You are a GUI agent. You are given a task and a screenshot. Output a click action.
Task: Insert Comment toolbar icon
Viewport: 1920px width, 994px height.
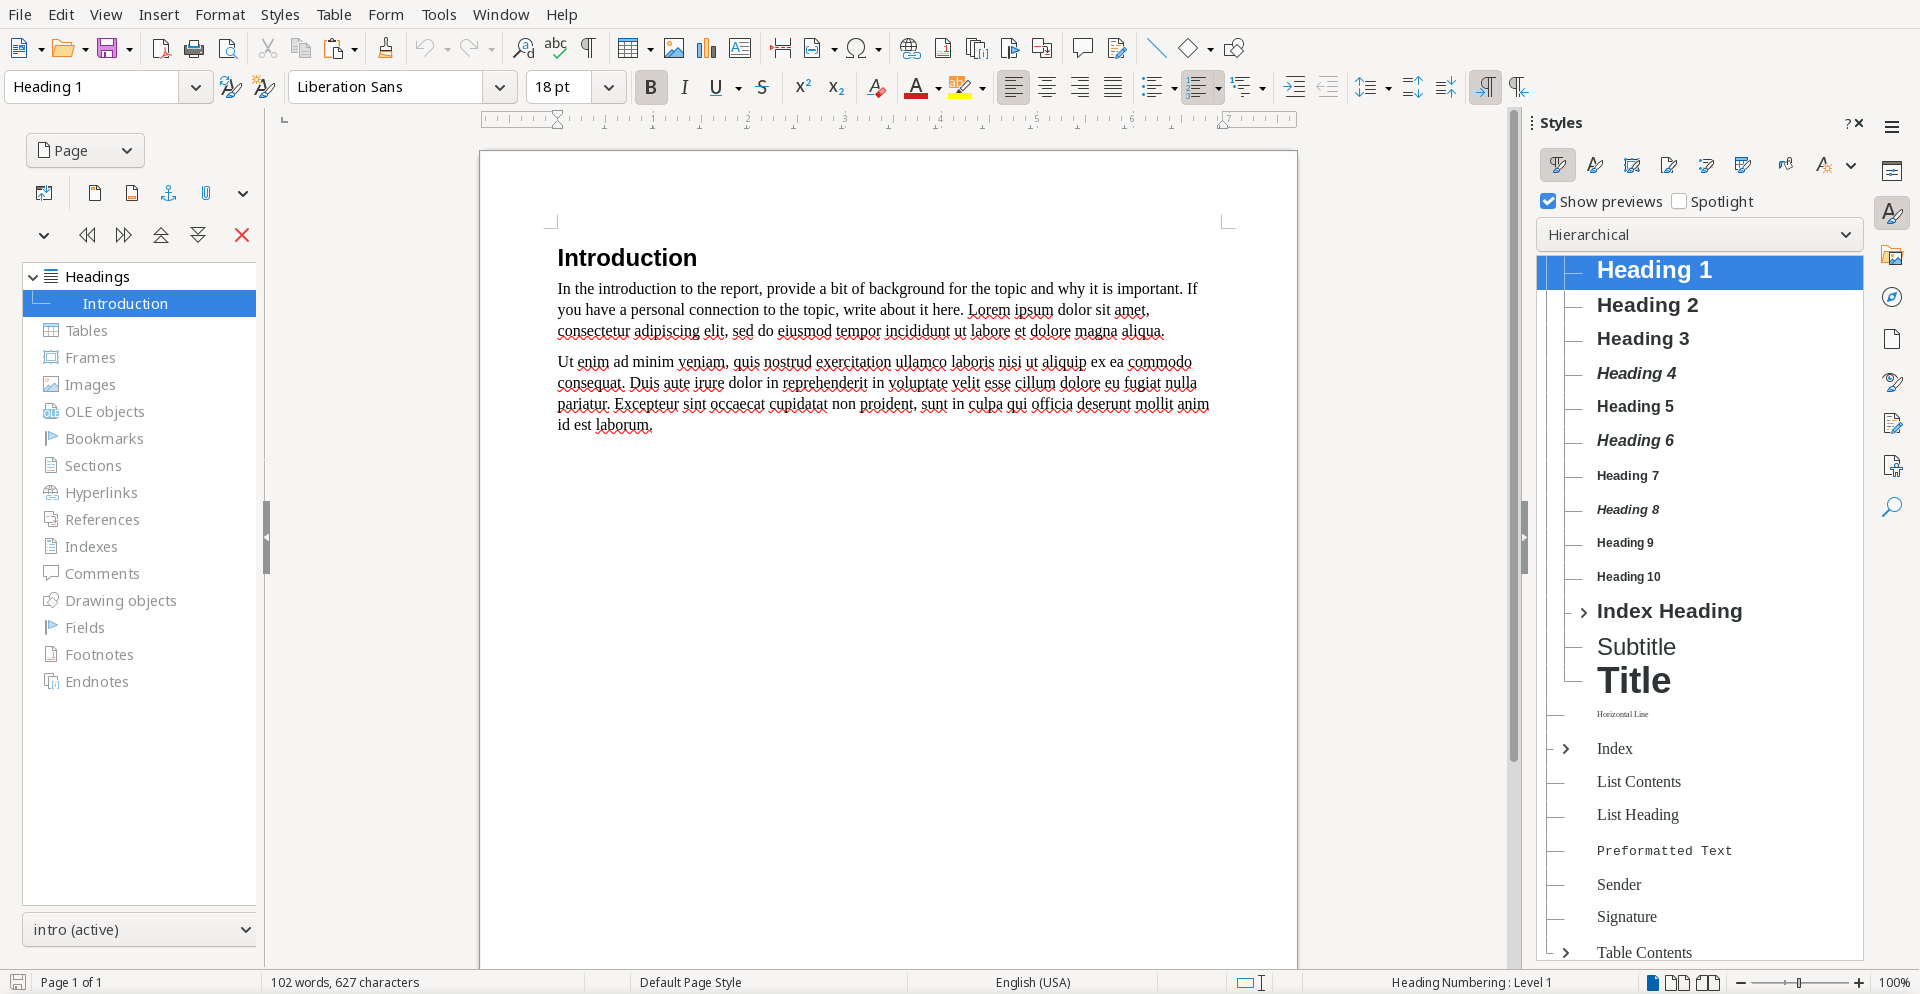pos(1083,48)
